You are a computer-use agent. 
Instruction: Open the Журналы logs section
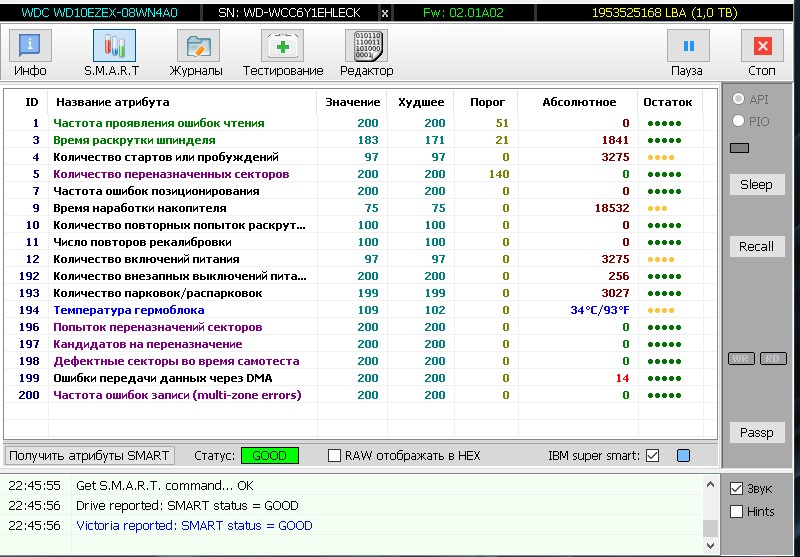[197, 53]
